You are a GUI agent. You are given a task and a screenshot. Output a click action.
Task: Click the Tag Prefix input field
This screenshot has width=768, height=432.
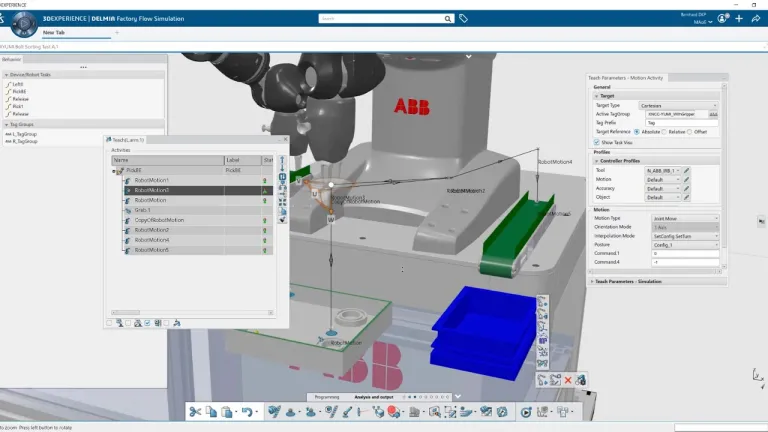pyautogui.click(x=682, y=123)
